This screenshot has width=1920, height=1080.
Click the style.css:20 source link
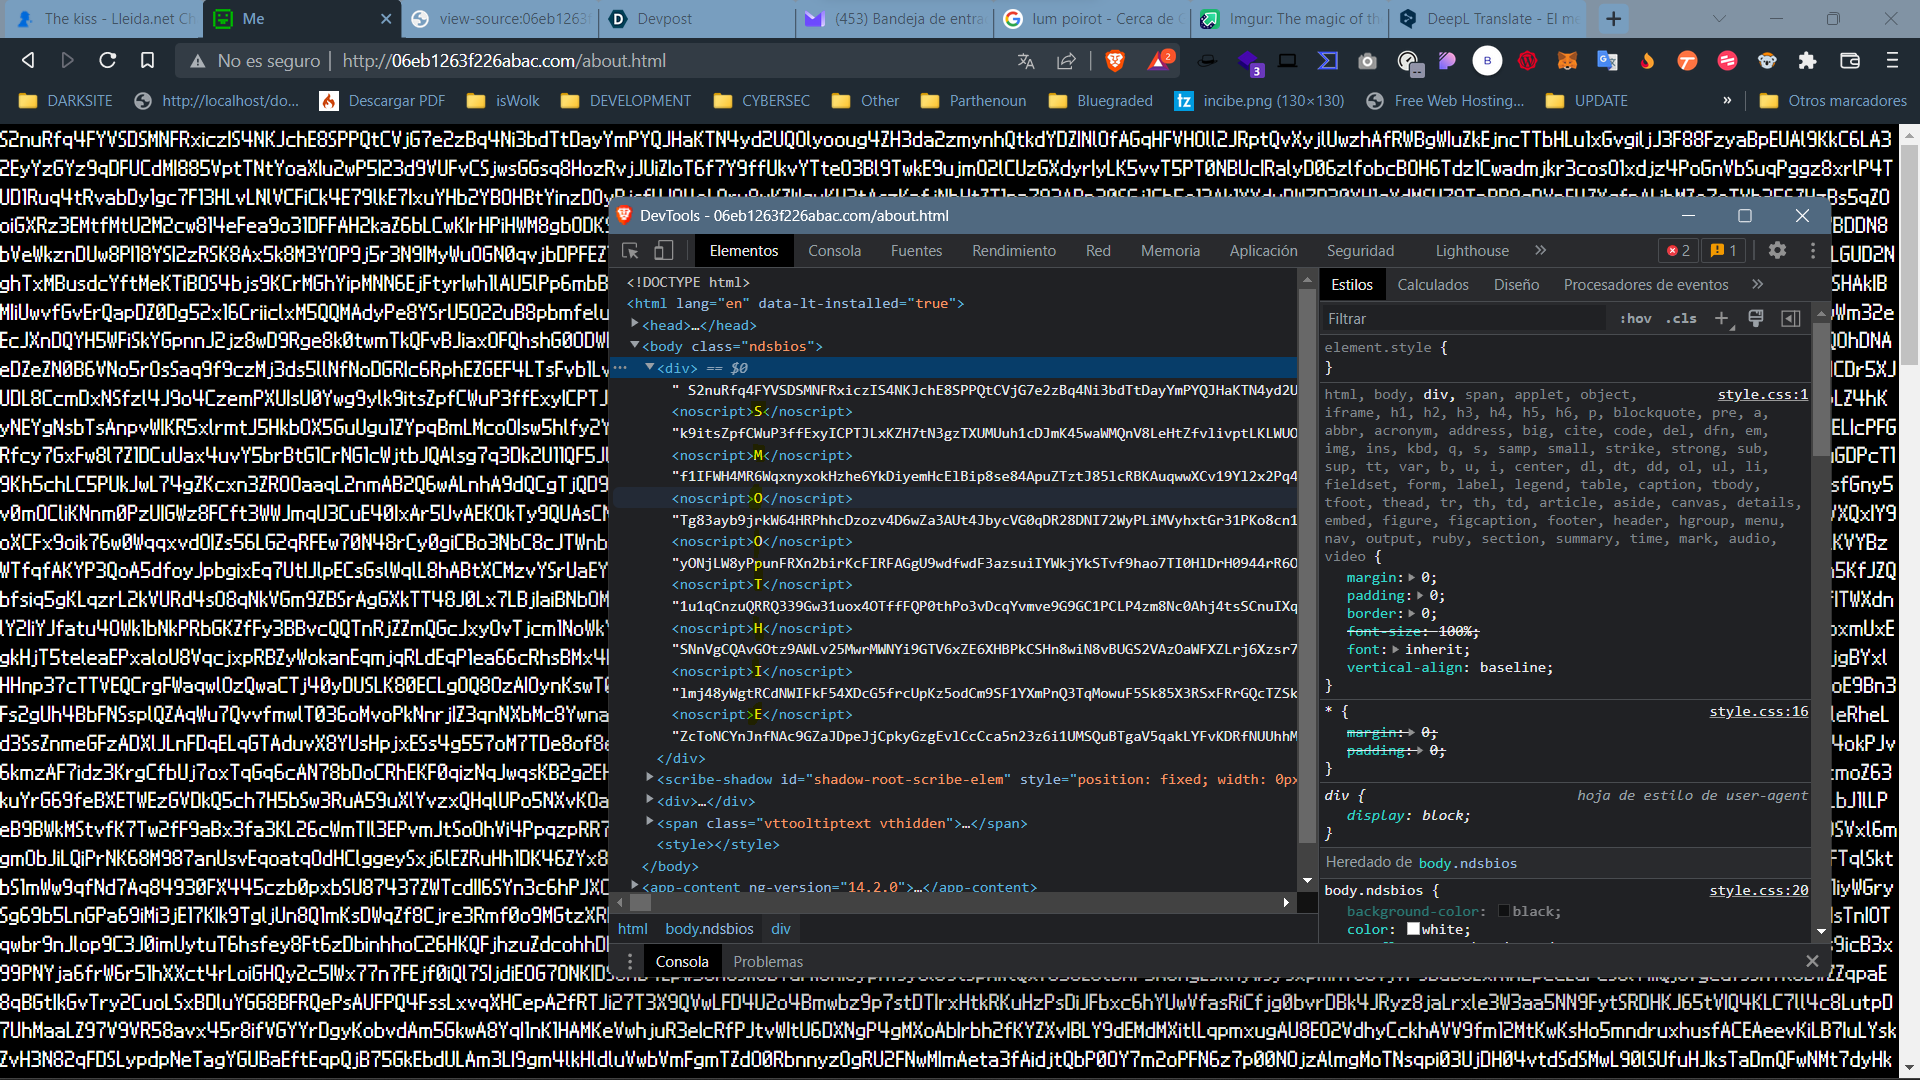[1758, 890]
